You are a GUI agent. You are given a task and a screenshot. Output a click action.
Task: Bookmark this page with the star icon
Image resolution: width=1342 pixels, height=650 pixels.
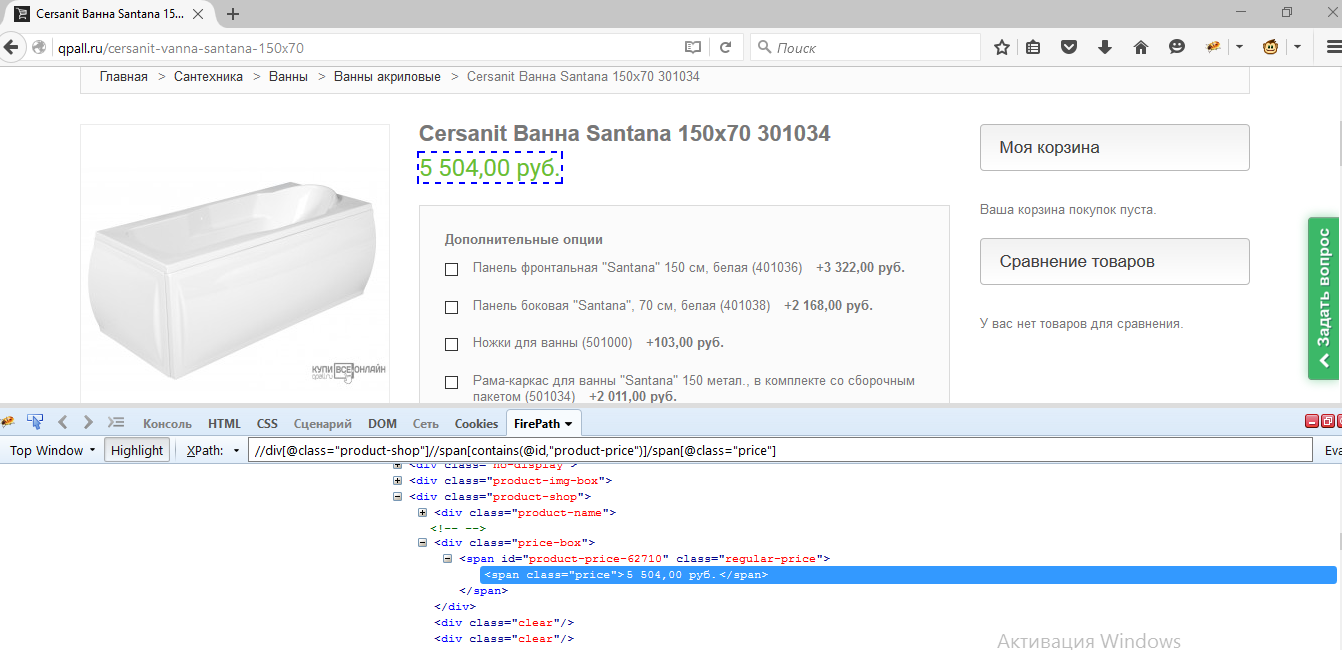1002,47
